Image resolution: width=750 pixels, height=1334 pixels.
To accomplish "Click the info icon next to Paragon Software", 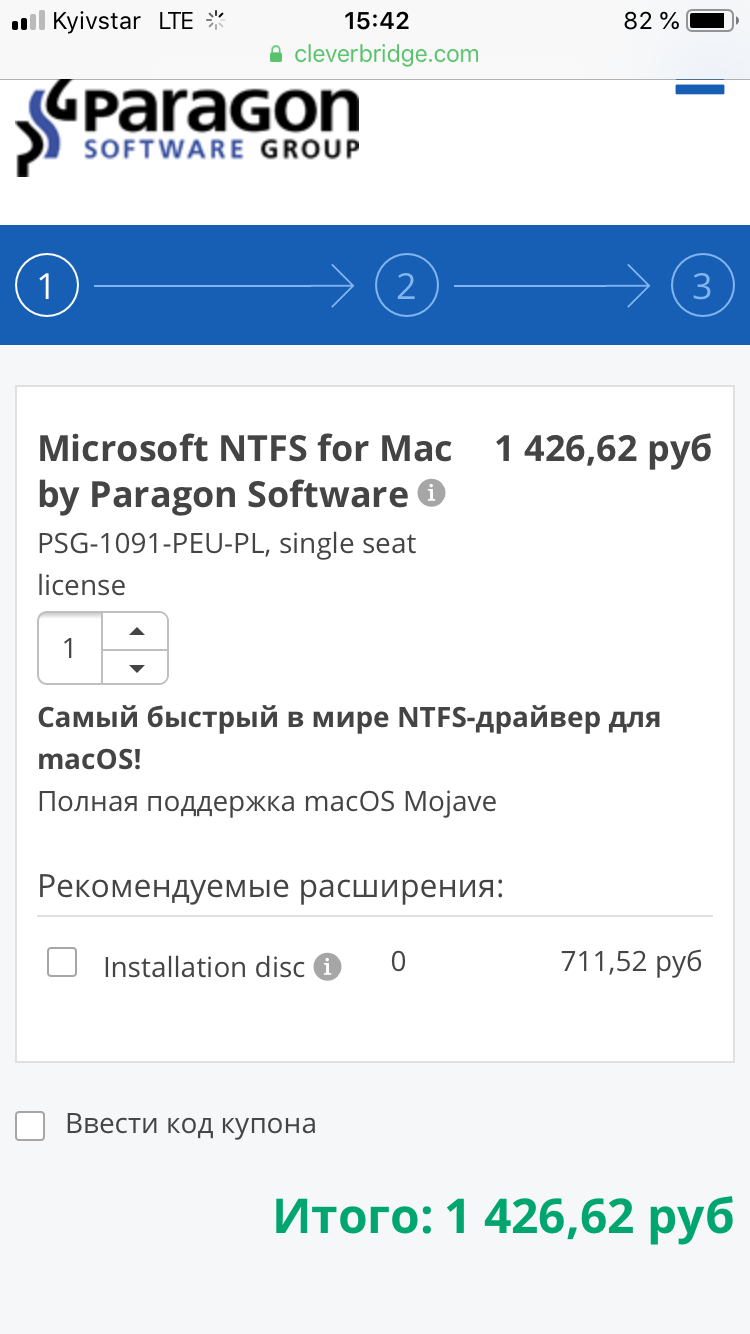I will click(431, 494).
